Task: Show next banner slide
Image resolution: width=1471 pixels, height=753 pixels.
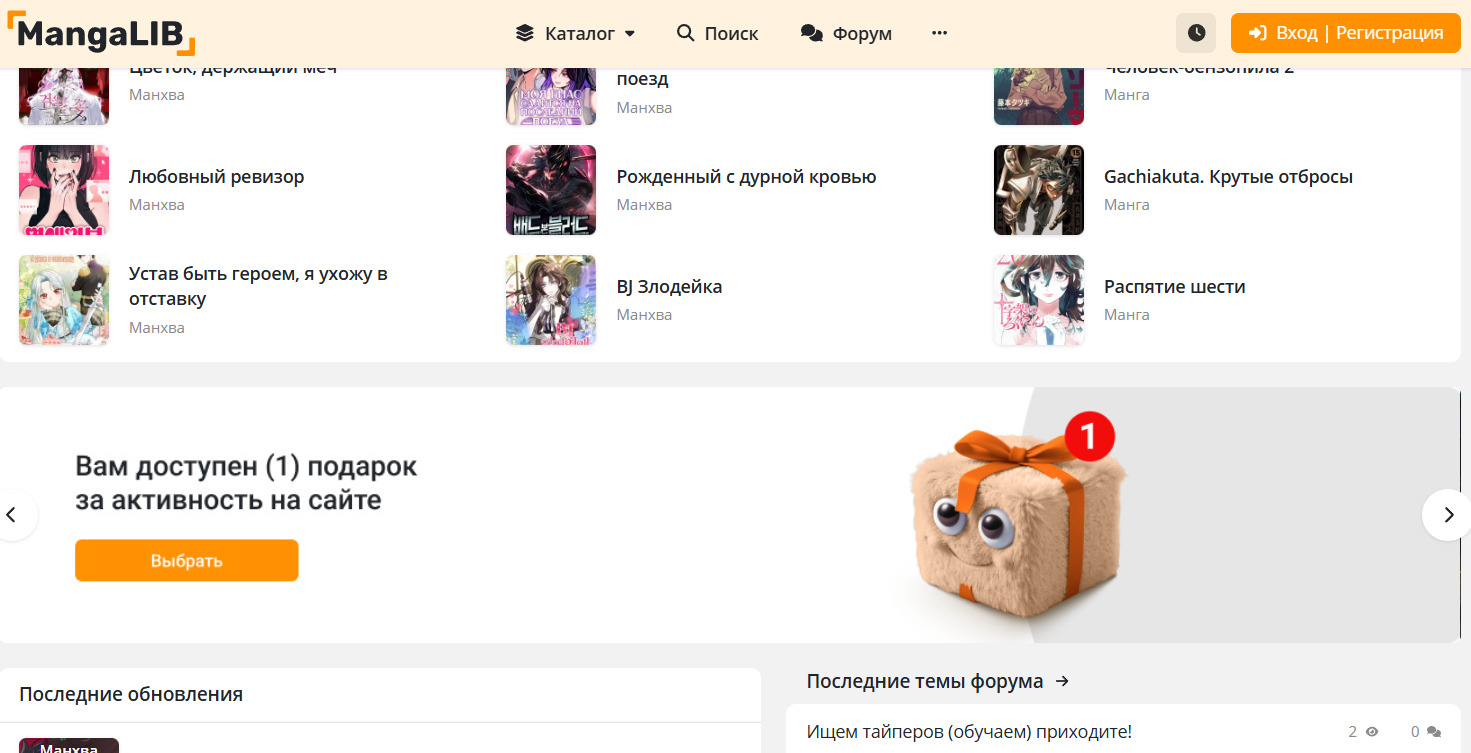Action: coord(1447,515)
